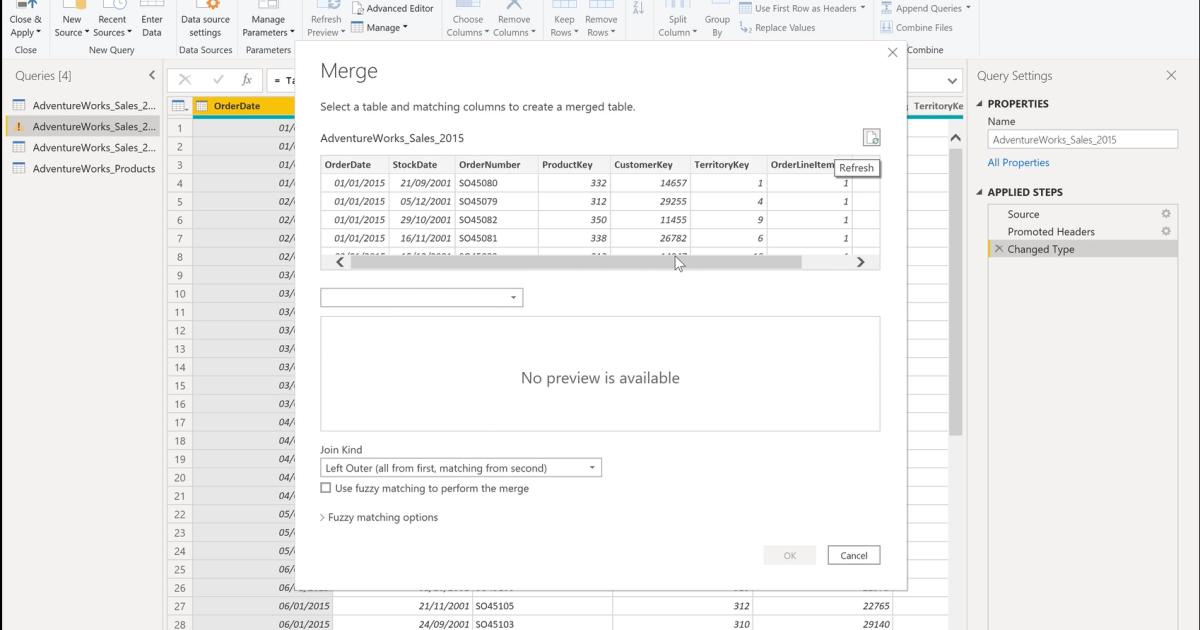This screenshot has height=630, width=1200.
Task: Enable fuzzy matching for the merge
Action: pos(325,488)
